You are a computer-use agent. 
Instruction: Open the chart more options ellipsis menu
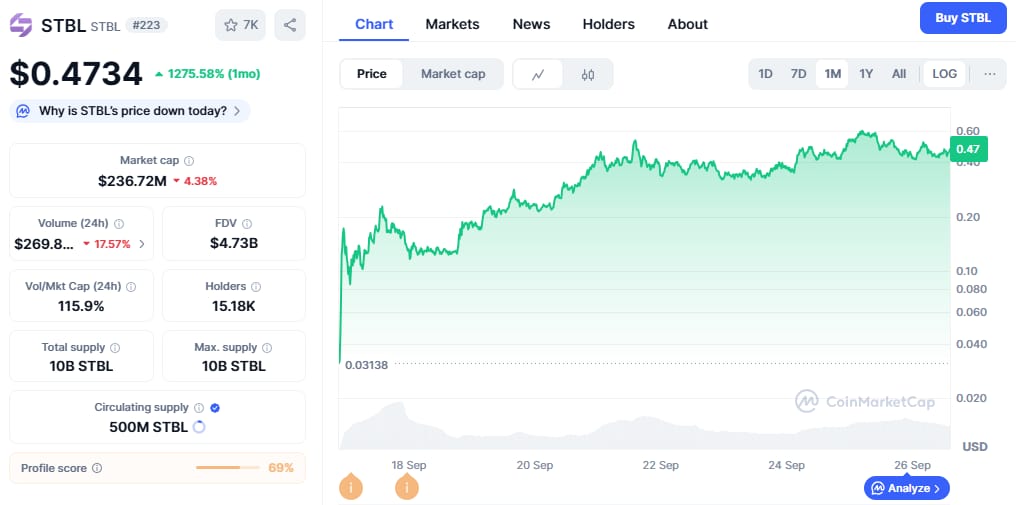[990, 74]
